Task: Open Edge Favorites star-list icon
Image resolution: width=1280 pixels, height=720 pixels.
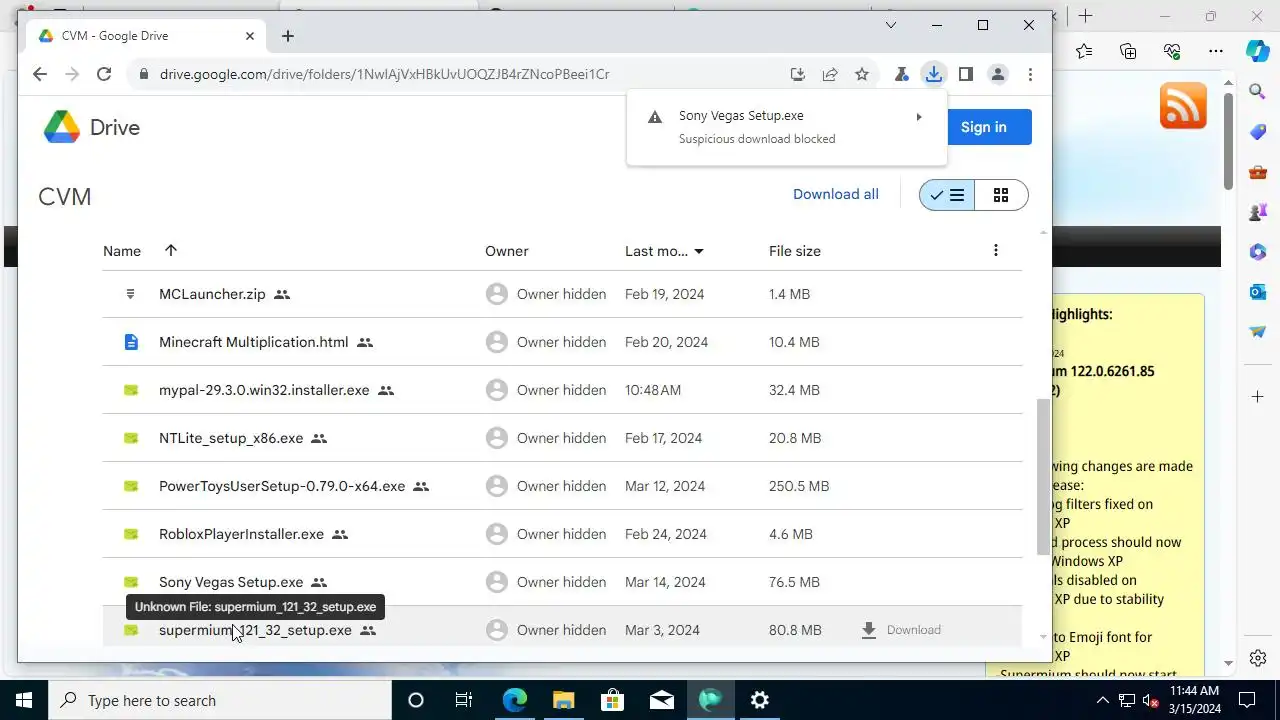Action: [x=1084, y=51]
